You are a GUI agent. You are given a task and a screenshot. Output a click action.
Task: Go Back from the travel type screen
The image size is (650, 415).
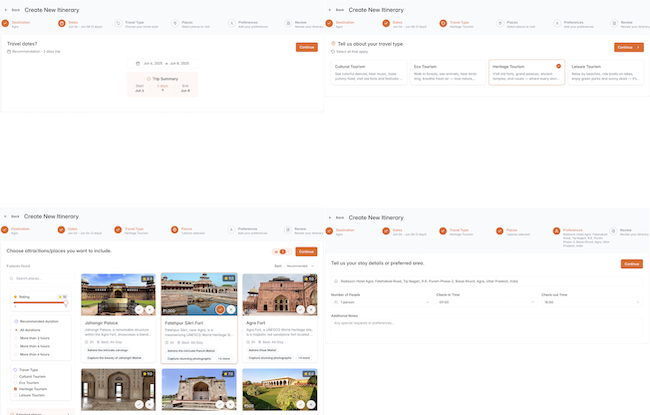click(337, 10)
